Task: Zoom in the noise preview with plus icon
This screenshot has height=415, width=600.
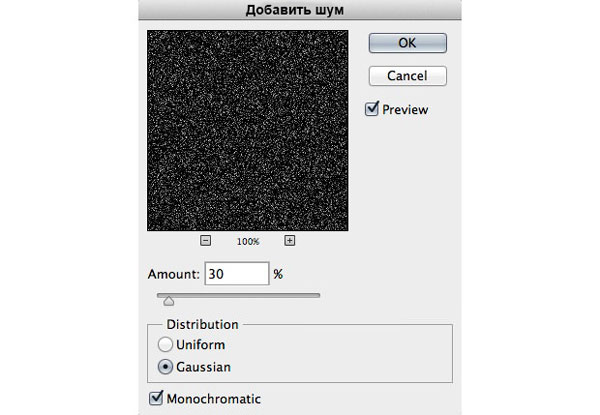Action: click(x=290, y=241)
